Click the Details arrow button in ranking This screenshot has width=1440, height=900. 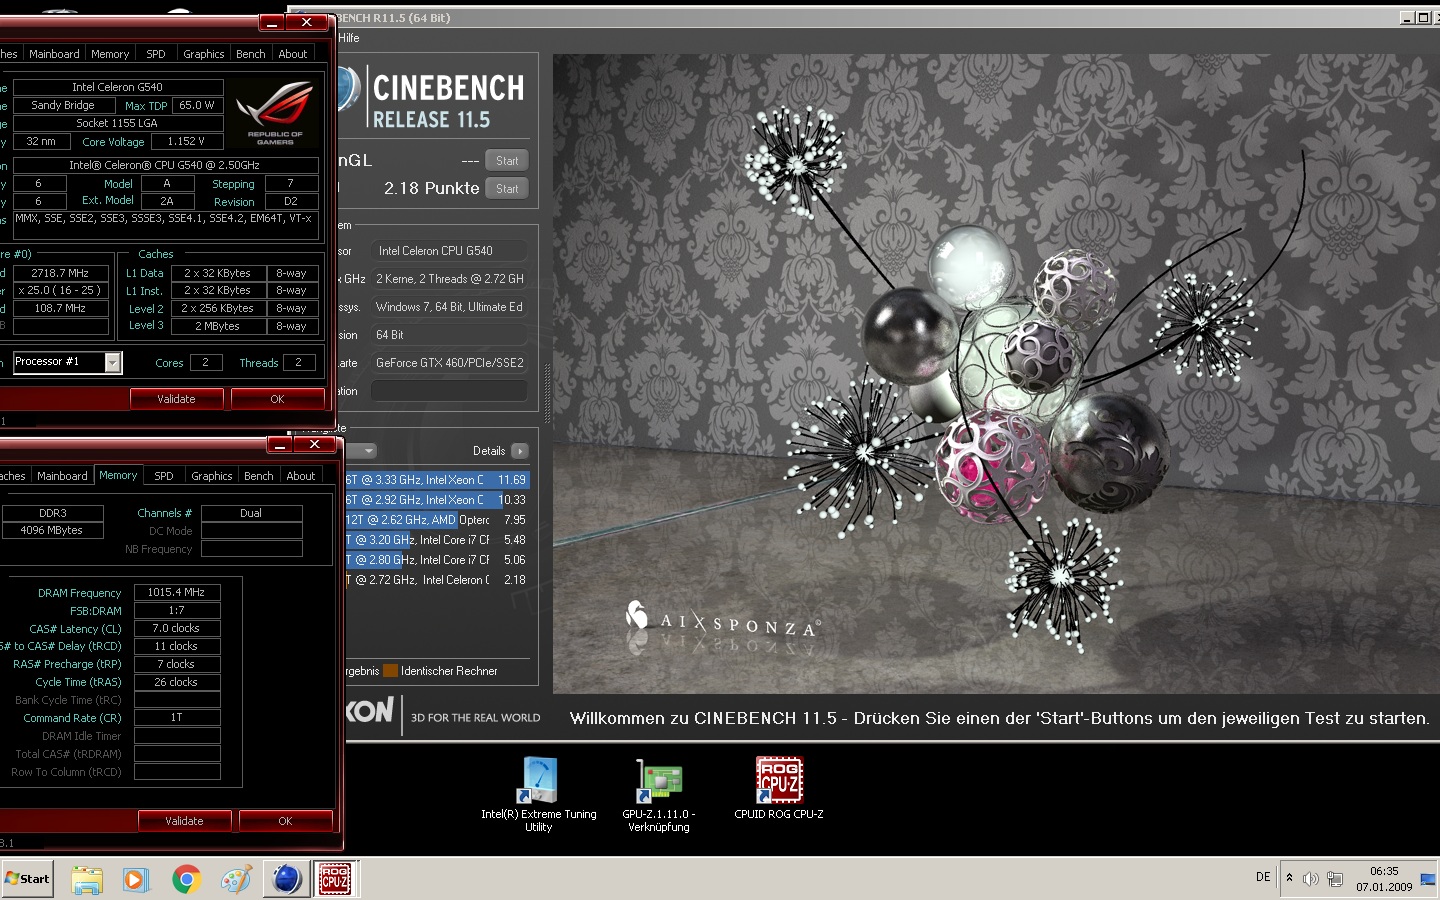tap(520, 451)
